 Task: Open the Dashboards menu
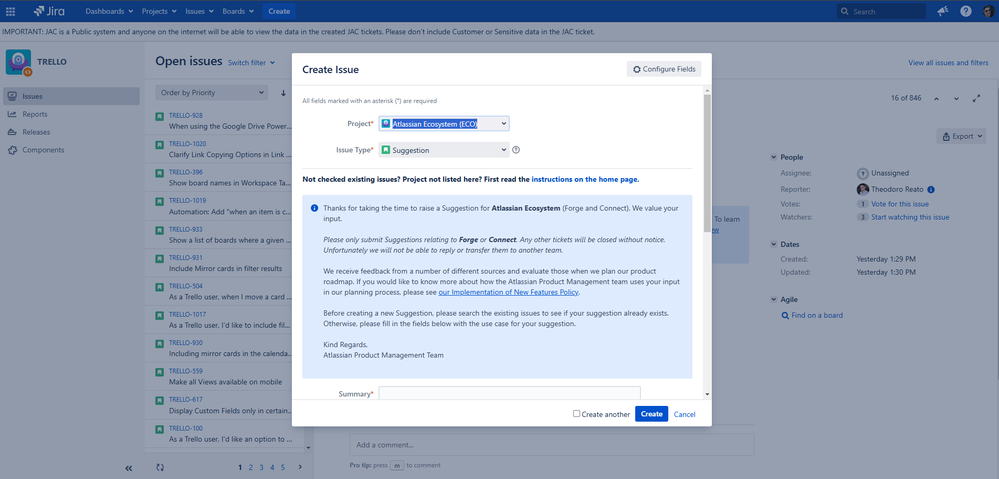point(109,11)
